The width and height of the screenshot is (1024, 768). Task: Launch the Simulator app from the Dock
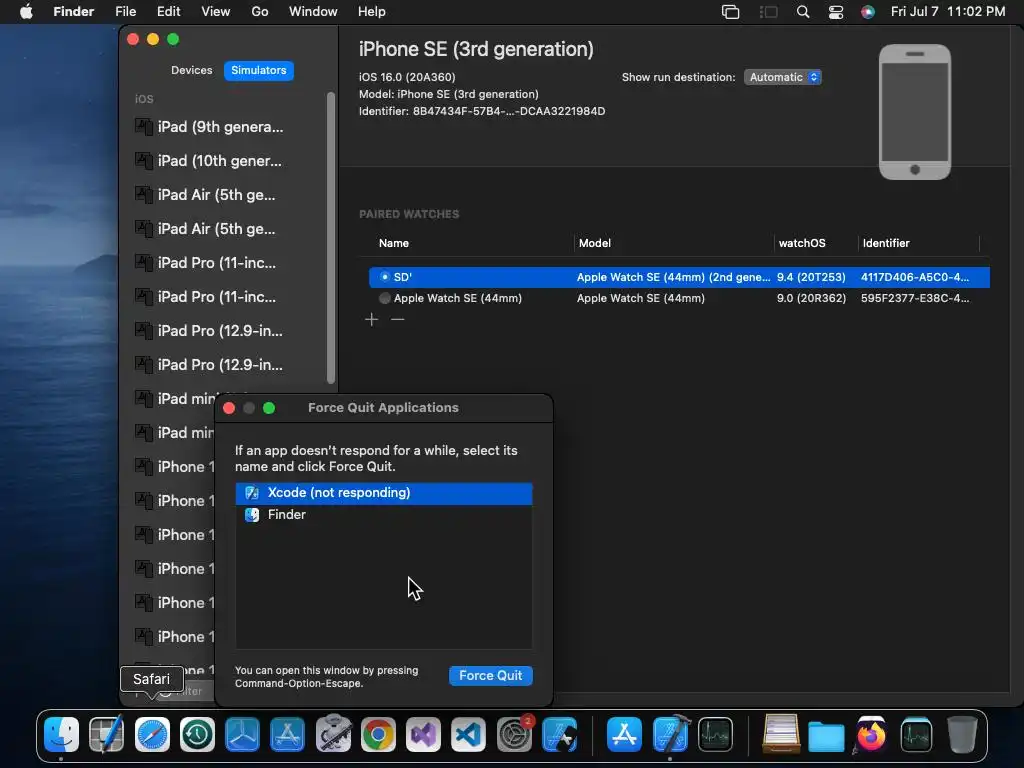point(559,735)
